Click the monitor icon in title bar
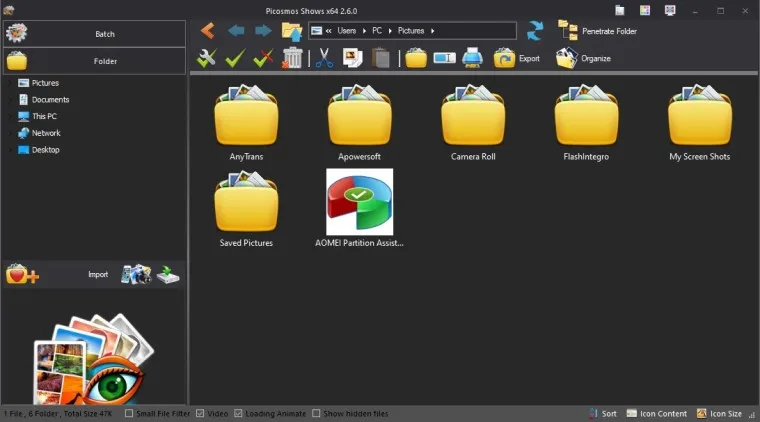 pos(670,11)
